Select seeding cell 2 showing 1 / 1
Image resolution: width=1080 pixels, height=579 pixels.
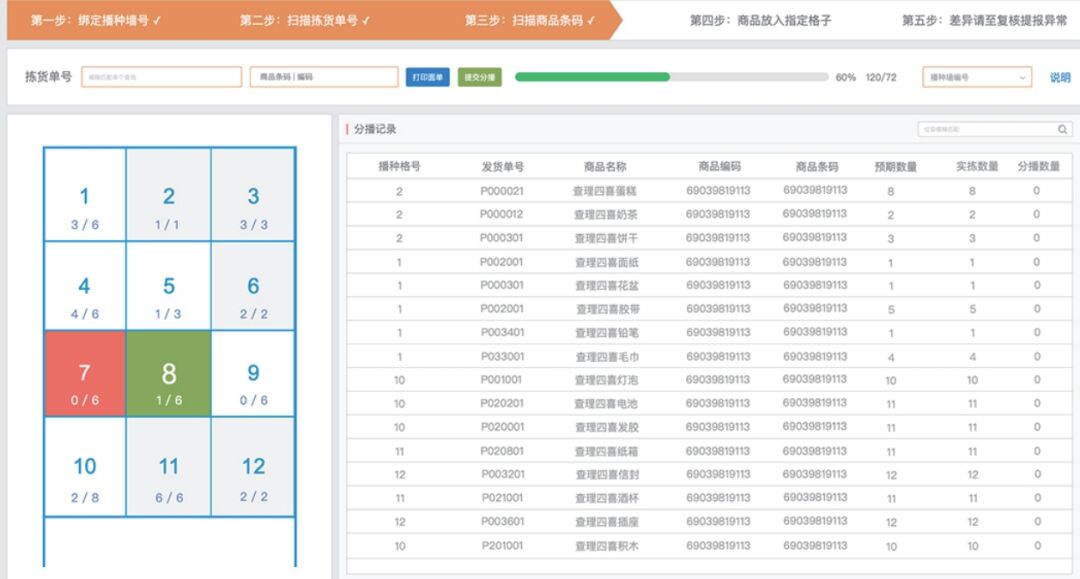point(169,195)
